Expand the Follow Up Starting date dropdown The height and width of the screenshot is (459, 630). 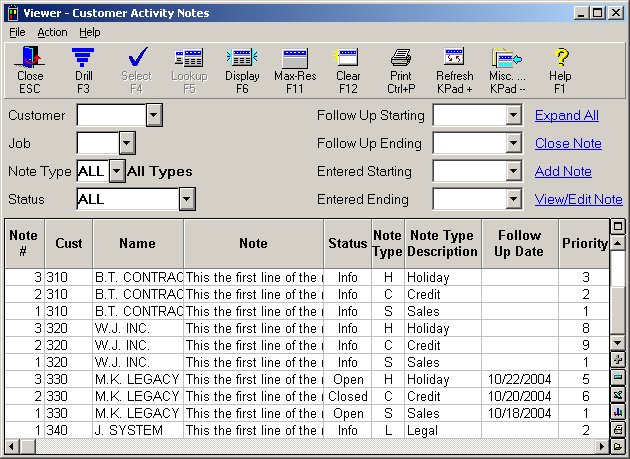(514, 115)
